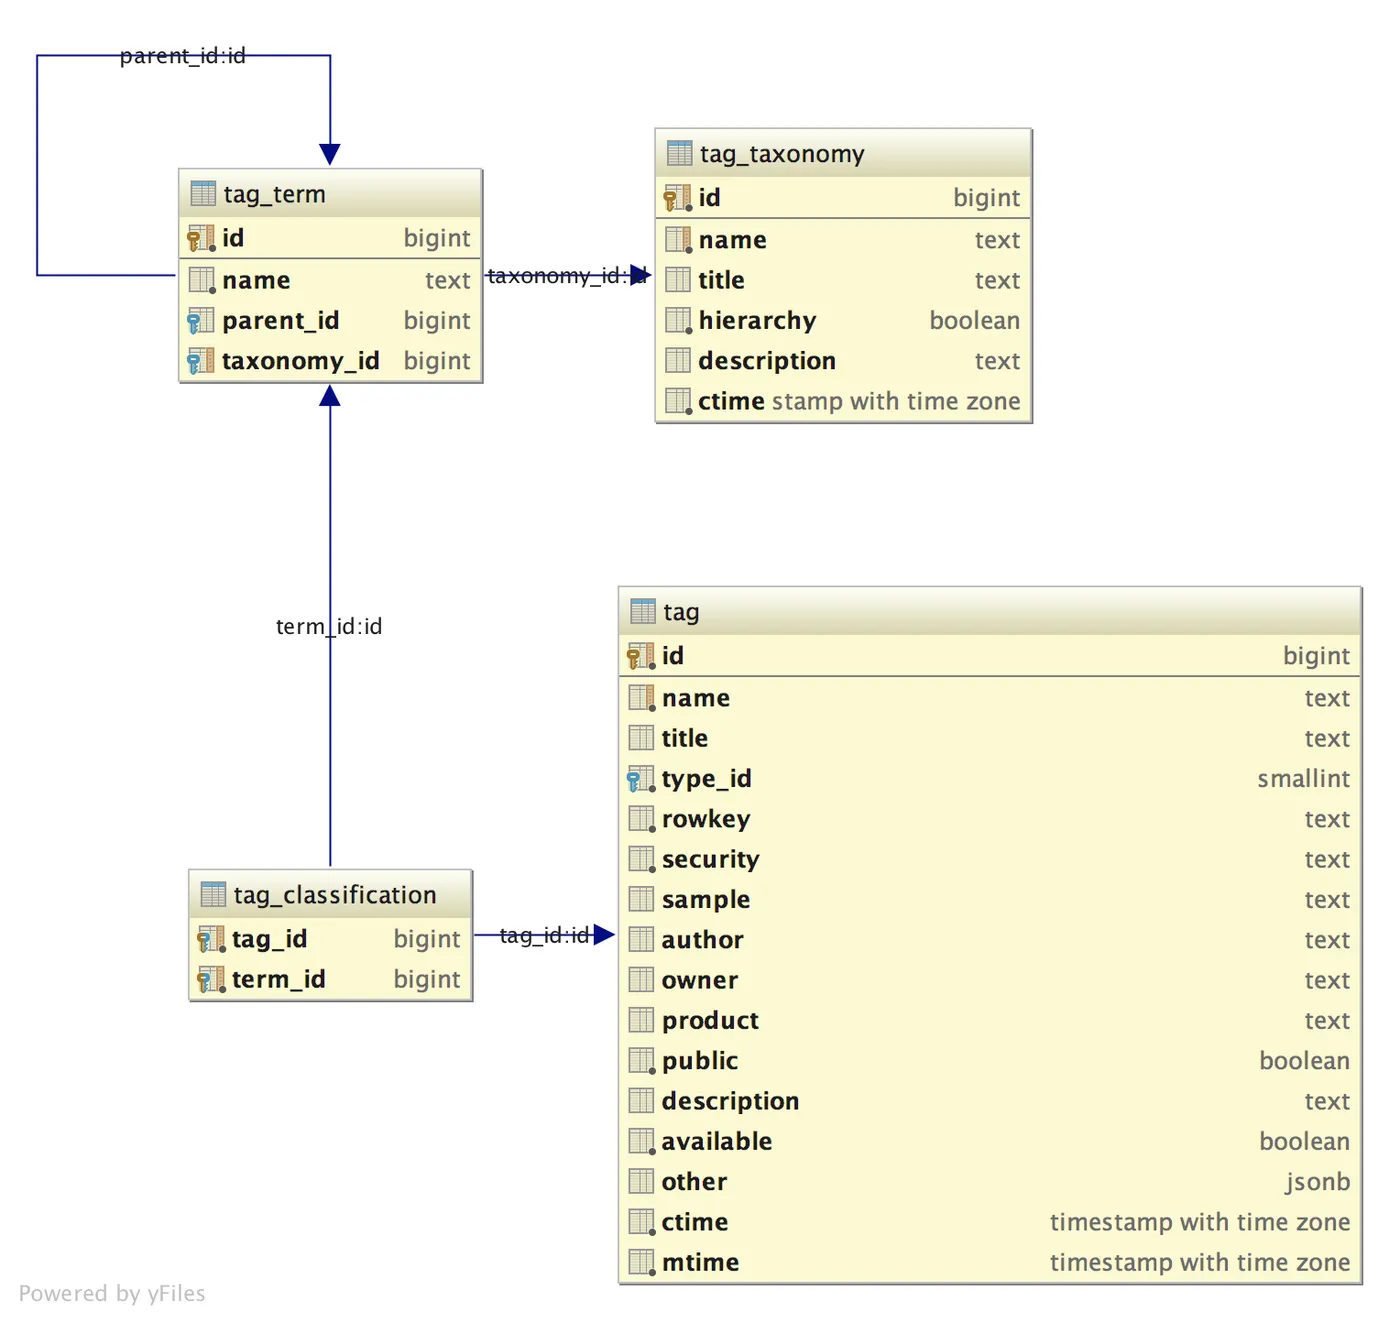
Task: Click timestamp type of tag ctime
Action: tap(1199, 1222)
